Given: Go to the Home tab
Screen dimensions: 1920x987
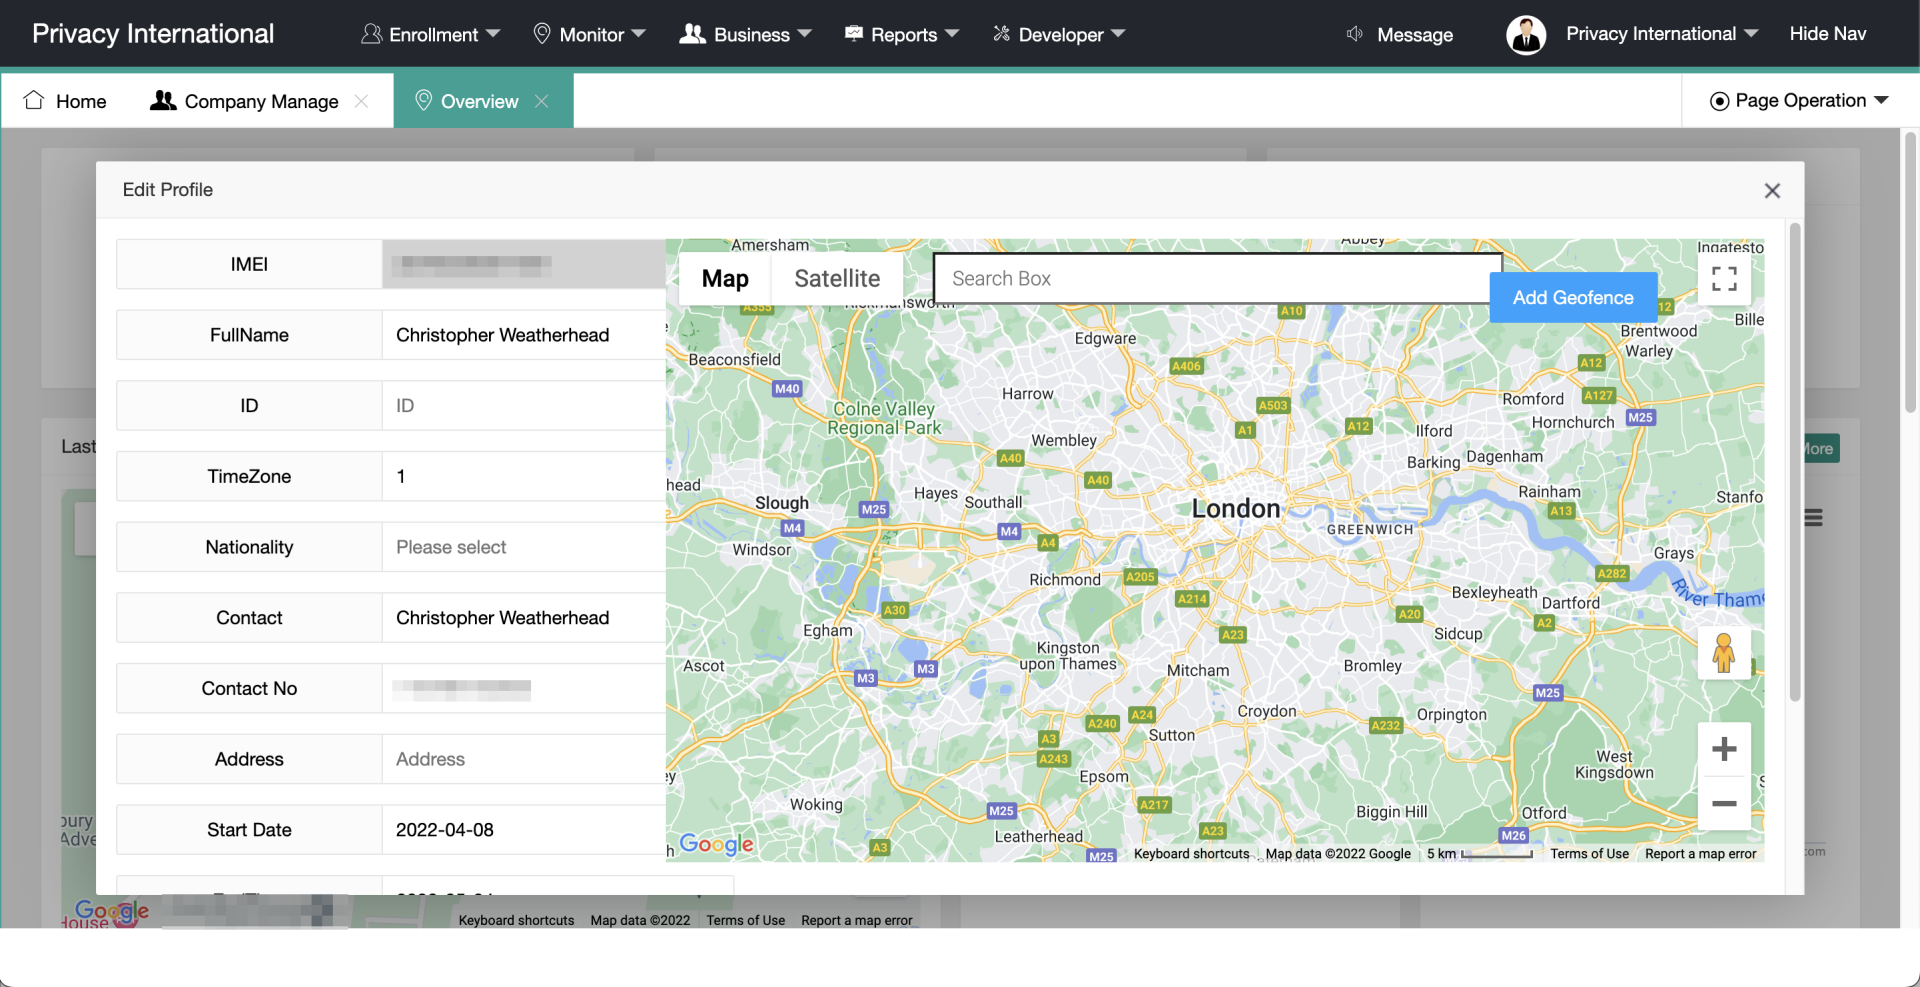Looking at the screenshot, I should click(x=66, y=101).
